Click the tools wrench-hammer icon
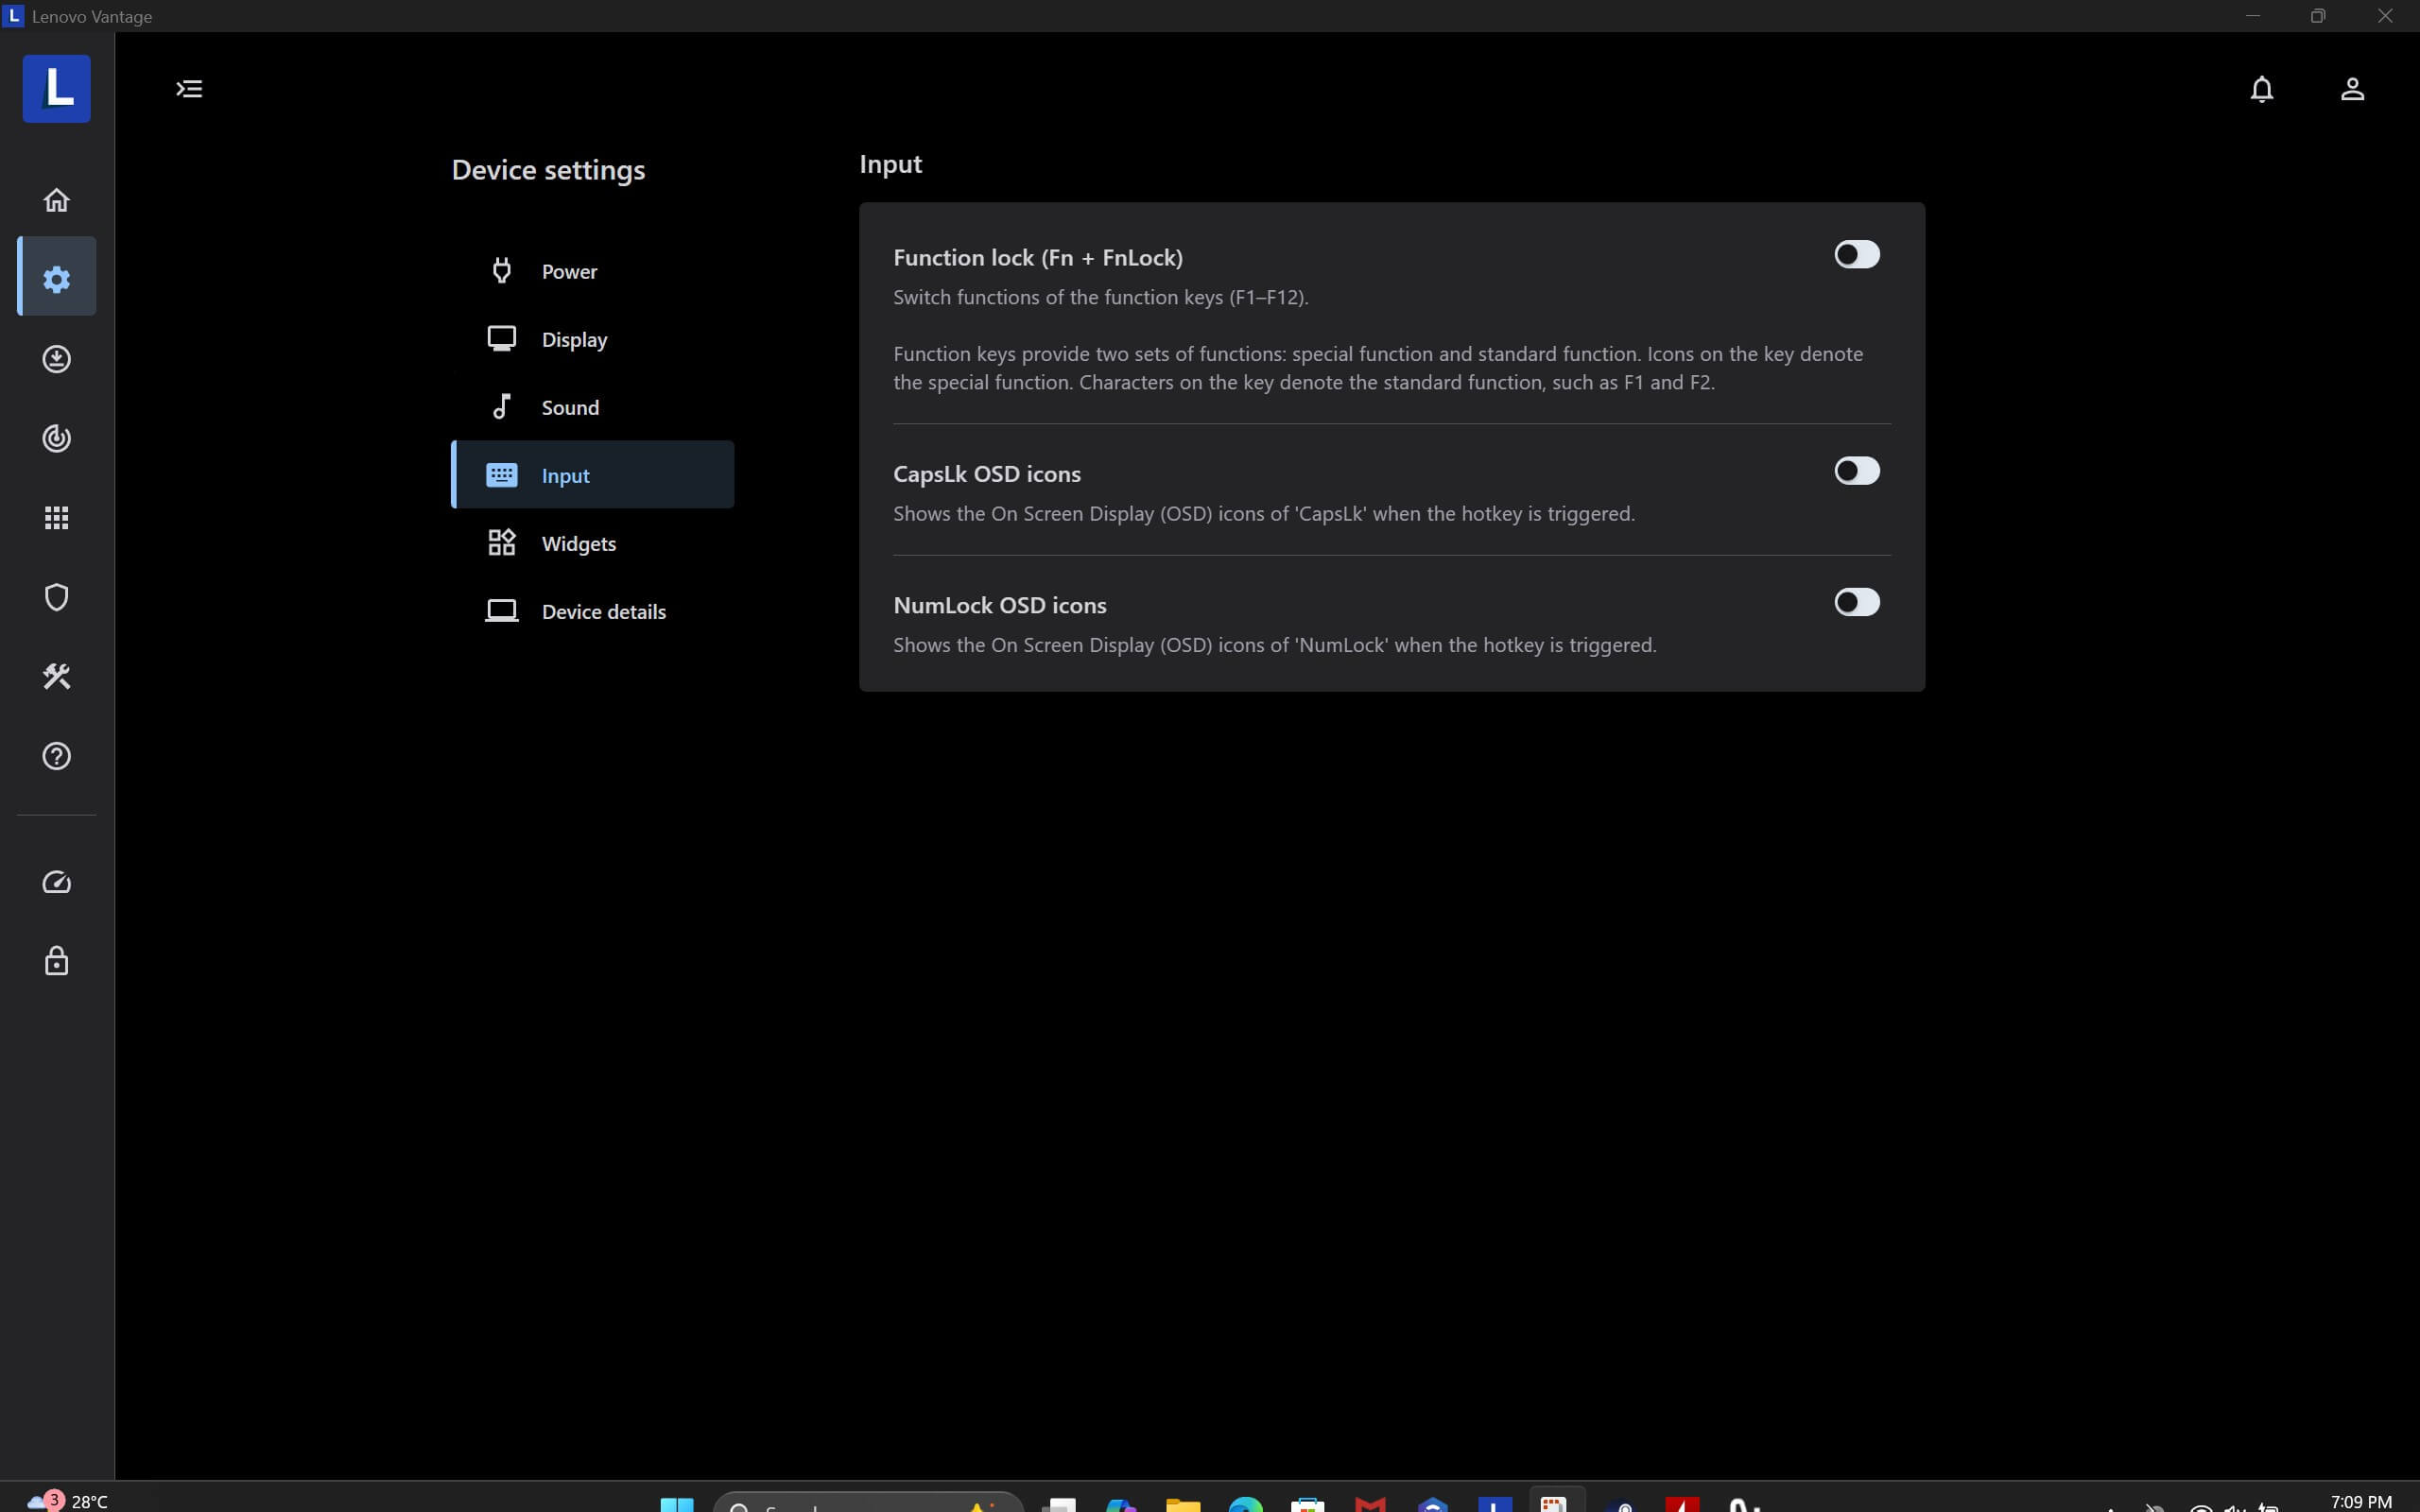2420x1512 pixels. coord(56,677)
